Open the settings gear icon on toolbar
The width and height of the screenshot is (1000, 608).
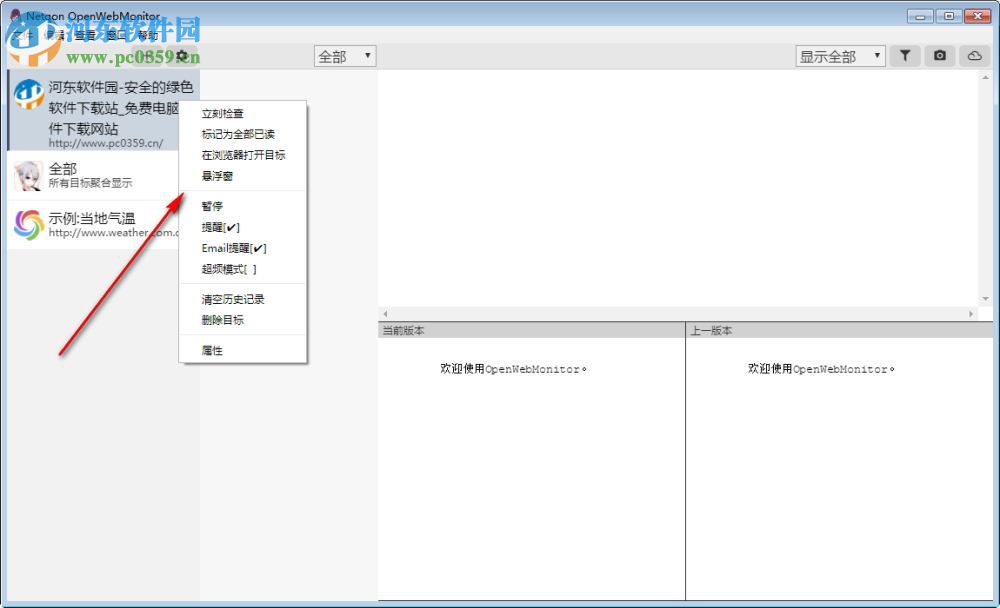point(182,56)
